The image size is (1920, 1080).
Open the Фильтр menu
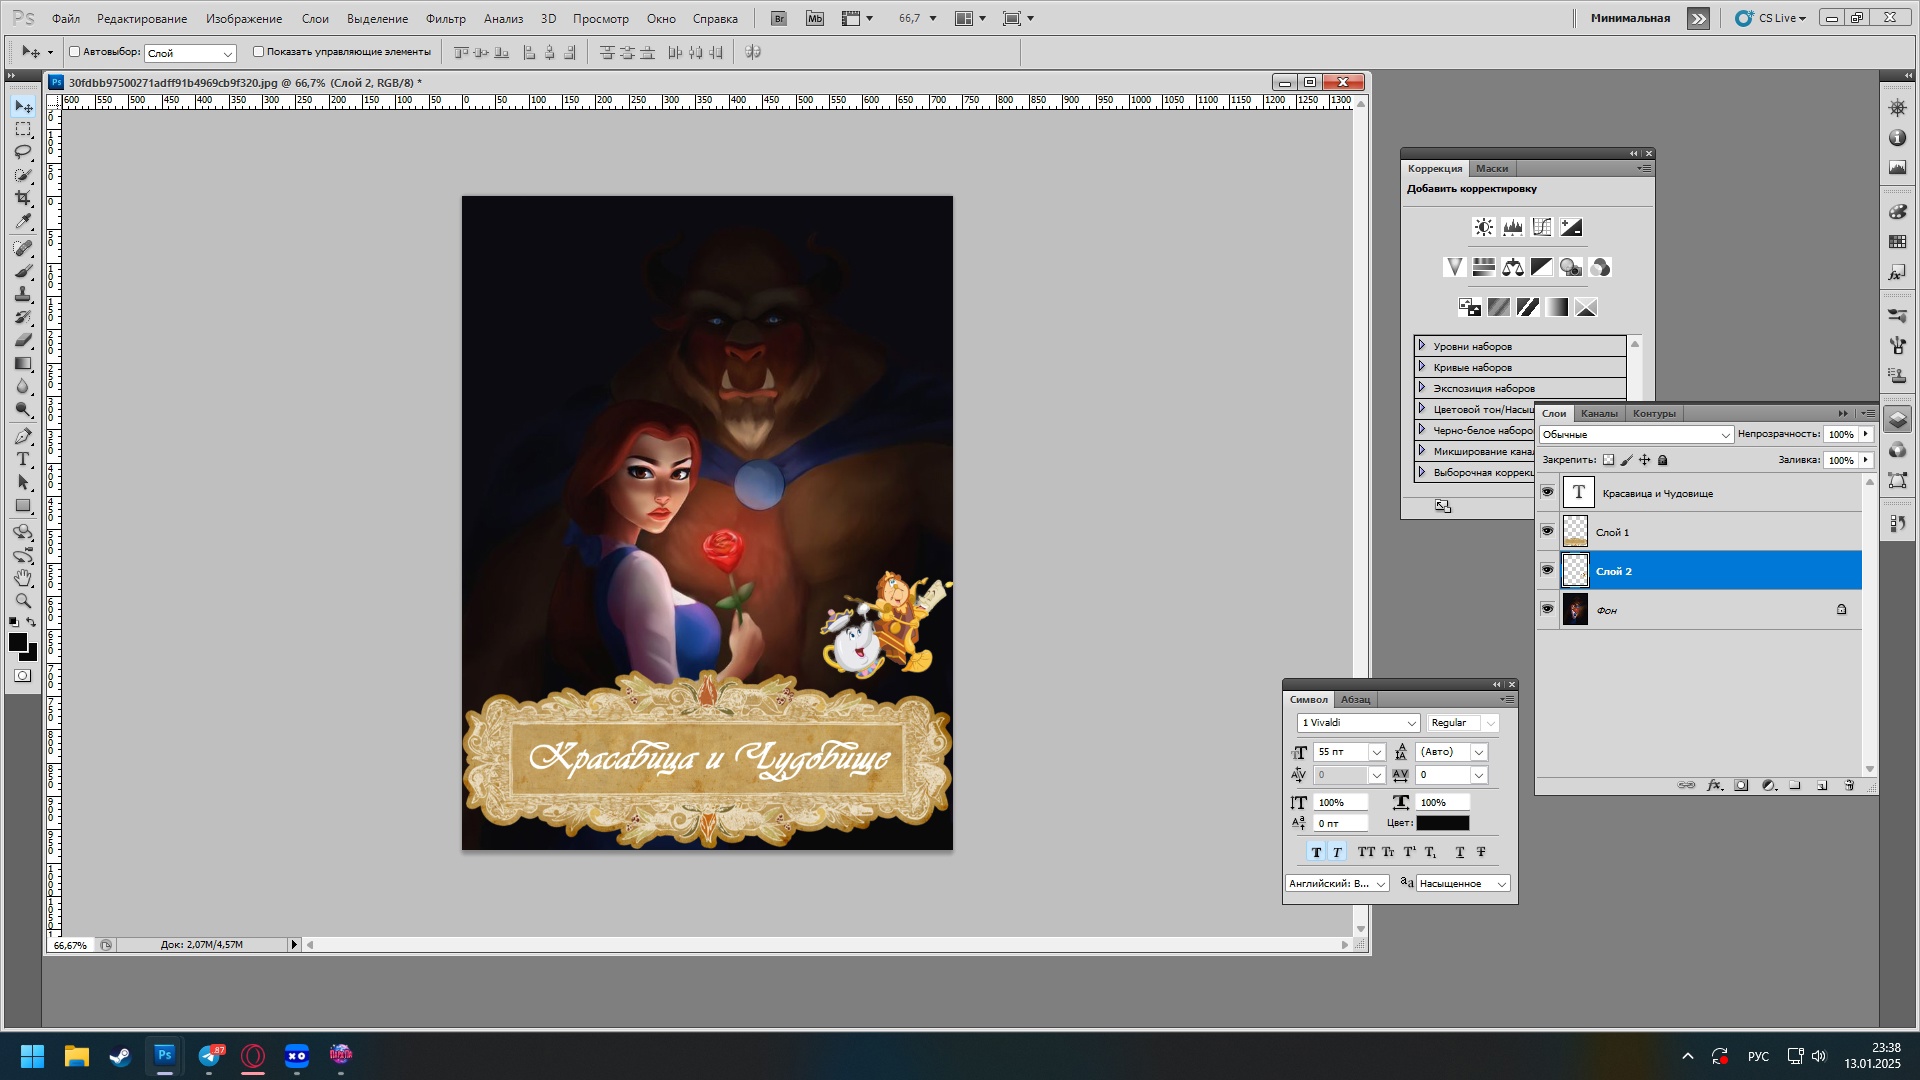(445, 18)
